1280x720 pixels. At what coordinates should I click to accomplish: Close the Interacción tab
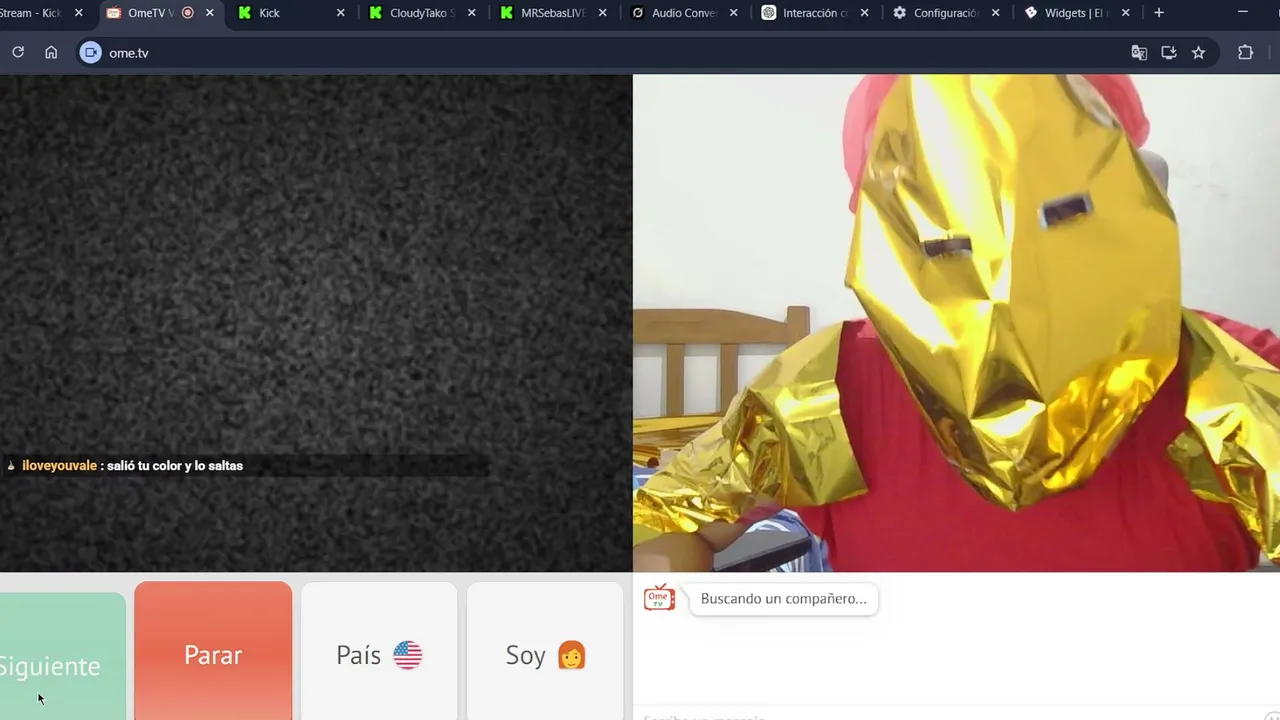864,13
